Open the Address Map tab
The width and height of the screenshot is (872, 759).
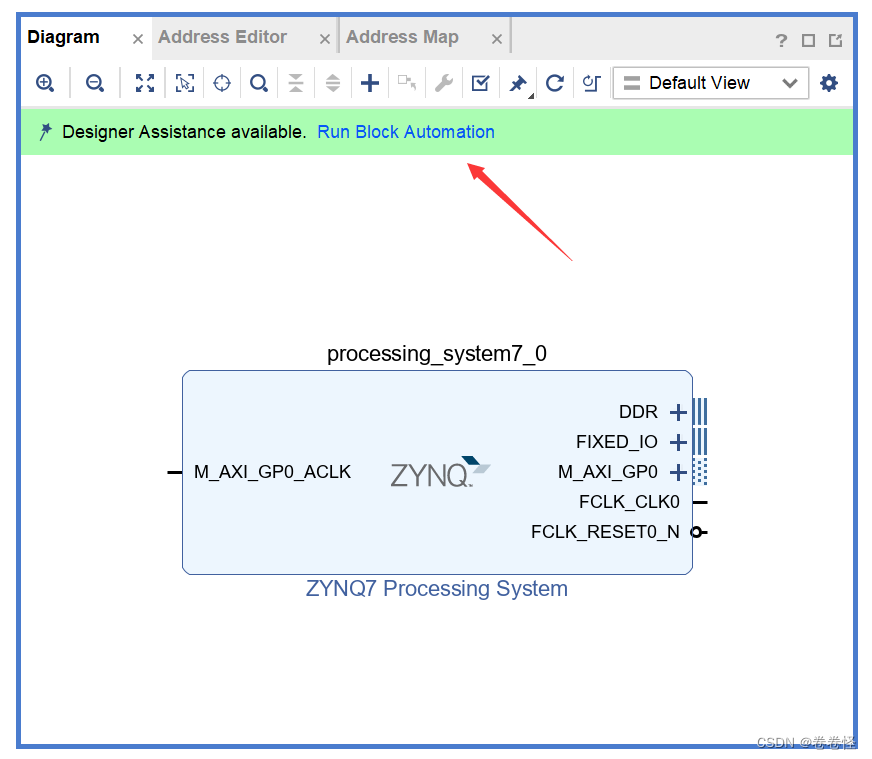click(x=404, y=36)
